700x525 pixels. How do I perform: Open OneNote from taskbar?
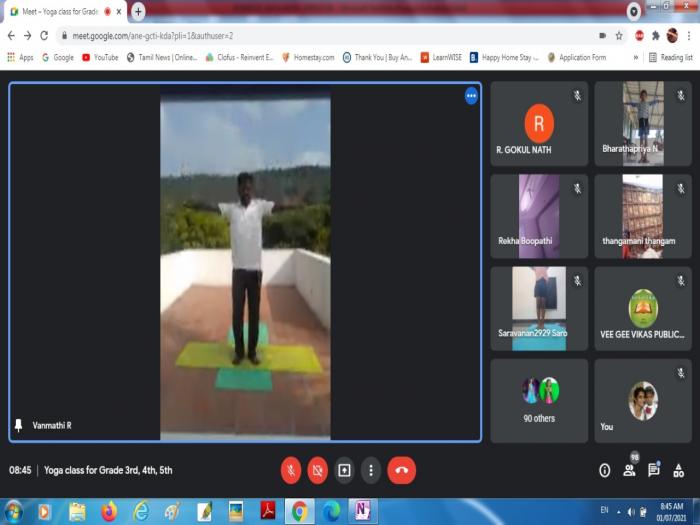pos(362,512)
